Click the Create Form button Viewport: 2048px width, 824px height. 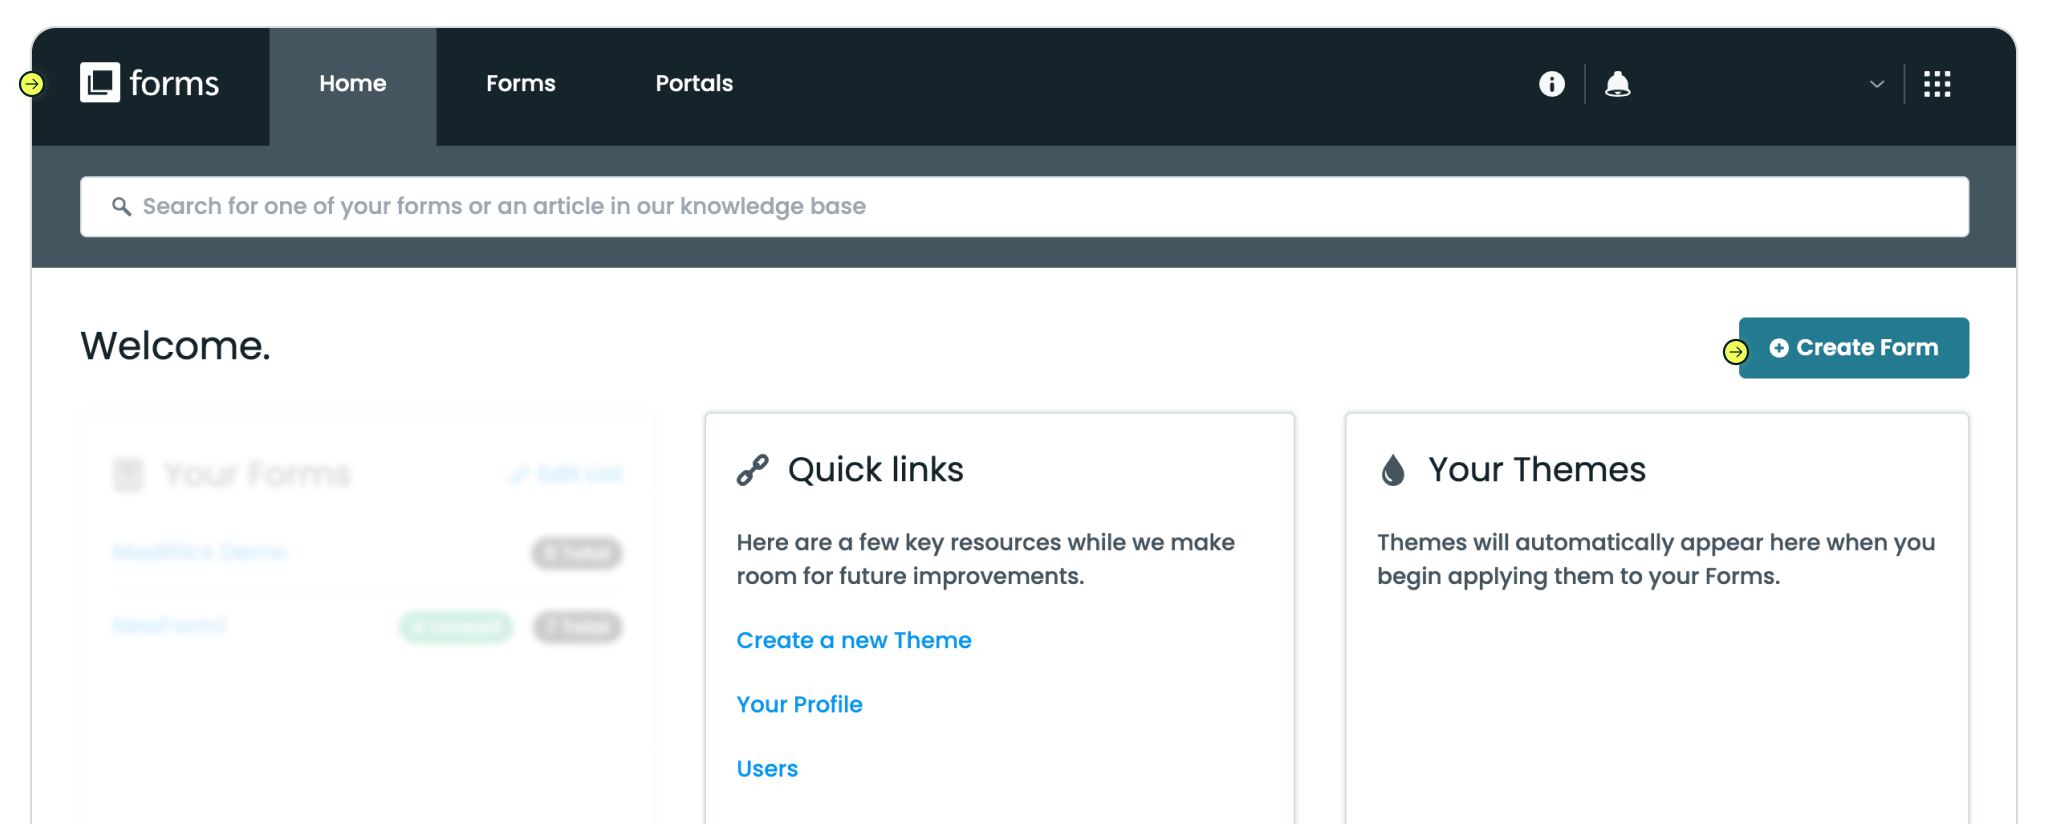pos(1853,348)
